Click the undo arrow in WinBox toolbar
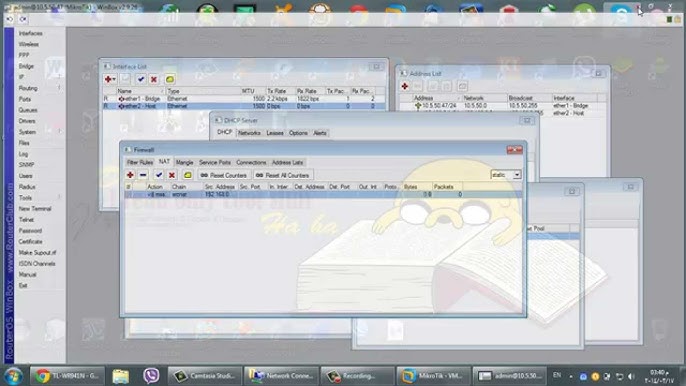This screenshot has height=386, width=686. click(10, 19)
